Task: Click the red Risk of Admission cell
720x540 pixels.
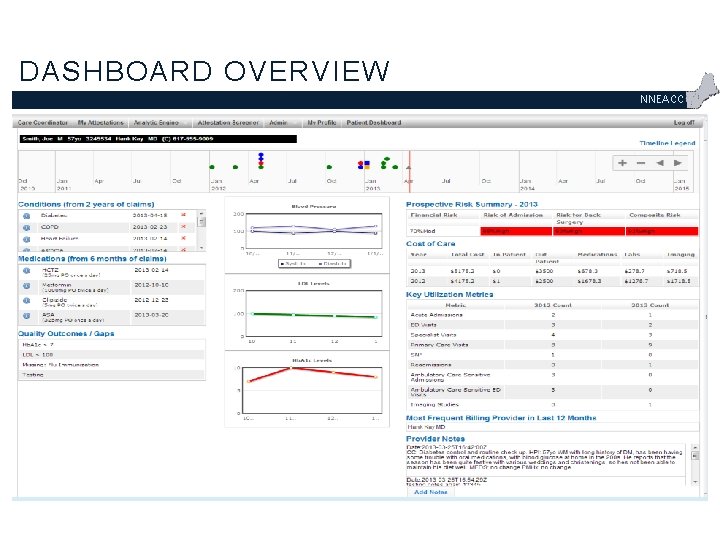Action: pos(516,231)
